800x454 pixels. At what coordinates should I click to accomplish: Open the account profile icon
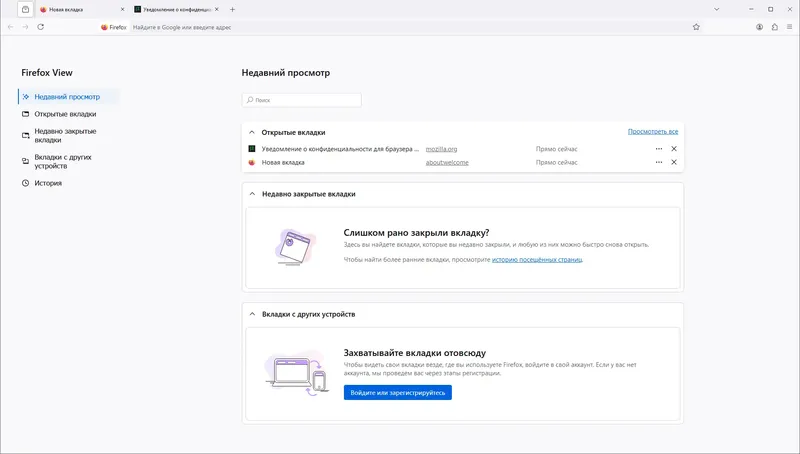point(760,27)
